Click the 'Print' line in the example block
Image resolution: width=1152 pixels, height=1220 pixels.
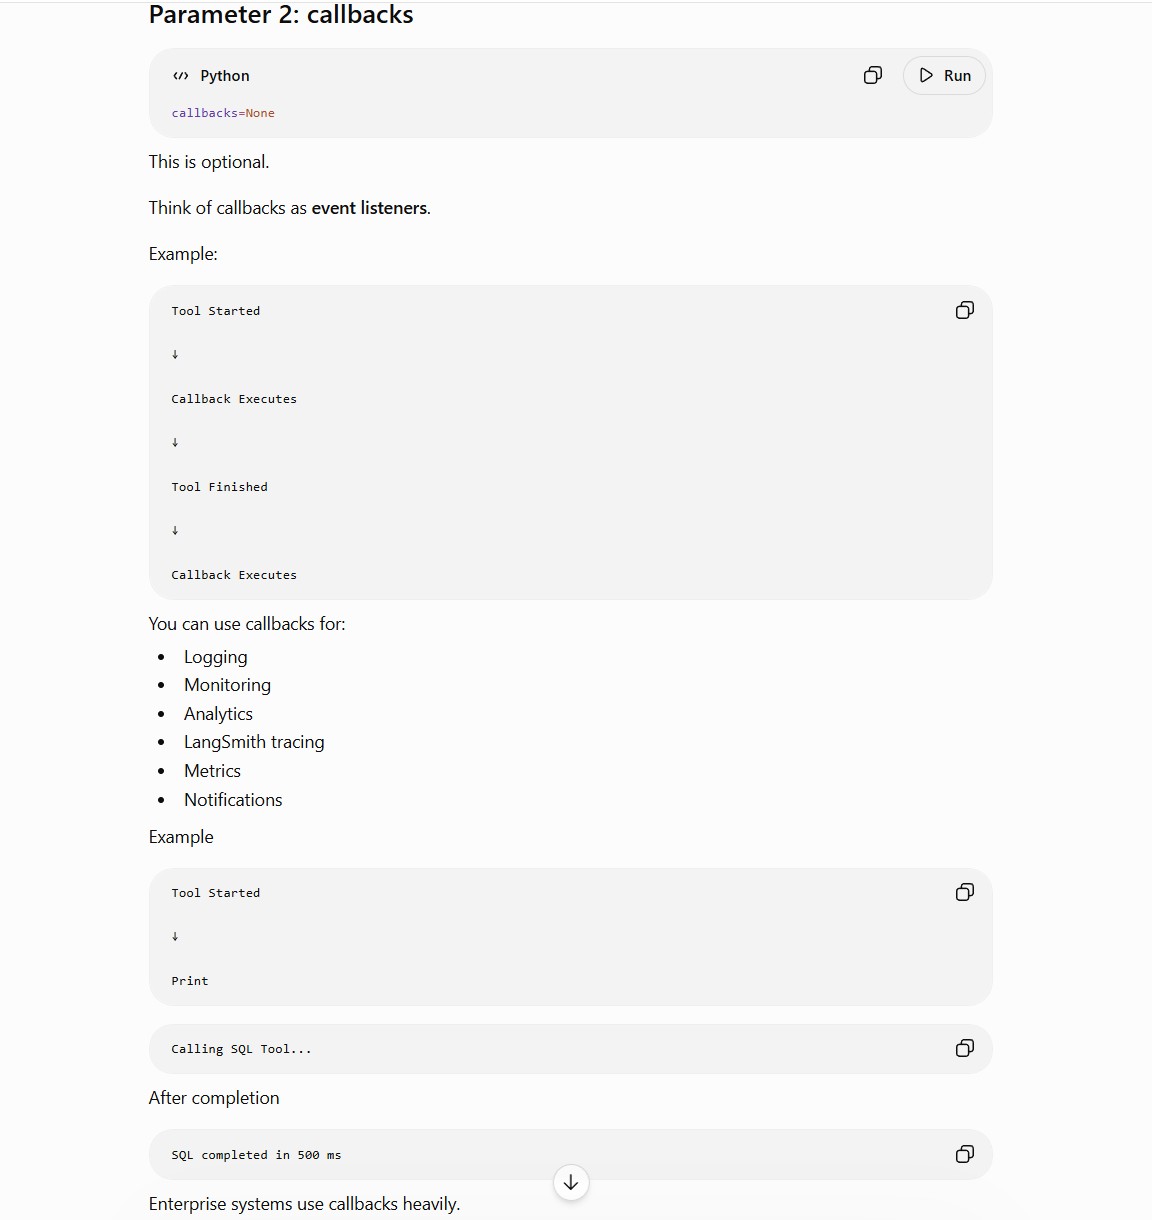pyautogui.click(x=190, y=981)
